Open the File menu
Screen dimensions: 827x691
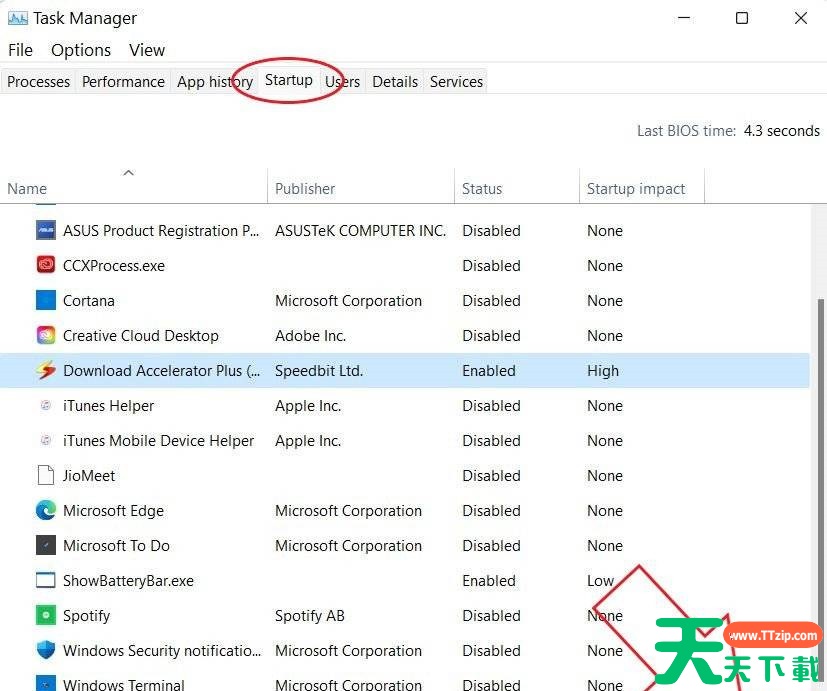[x=20, y=50]
